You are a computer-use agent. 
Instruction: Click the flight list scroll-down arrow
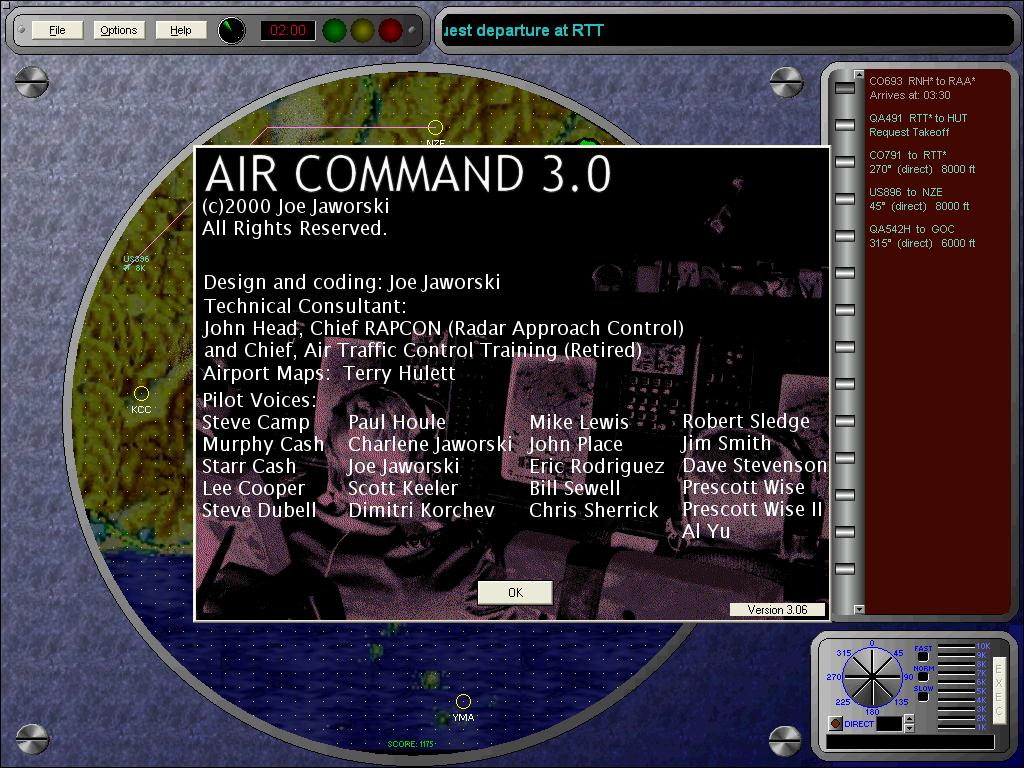[x=859, y=609]
